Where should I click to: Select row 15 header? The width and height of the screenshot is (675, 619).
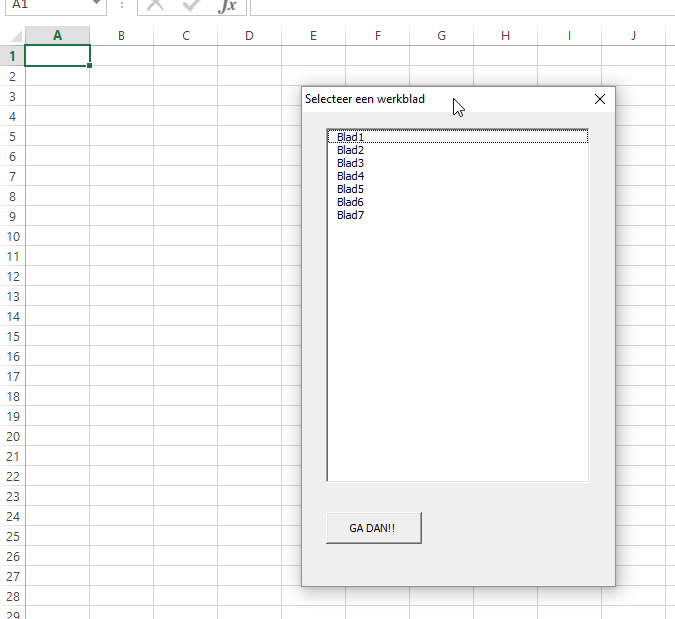(12, 336)
